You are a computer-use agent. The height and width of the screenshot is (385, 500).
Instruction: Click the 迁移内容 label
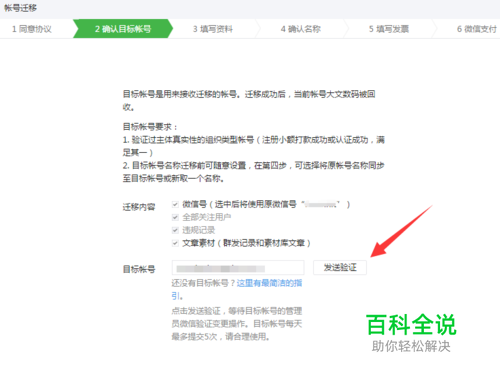point(139,207)
